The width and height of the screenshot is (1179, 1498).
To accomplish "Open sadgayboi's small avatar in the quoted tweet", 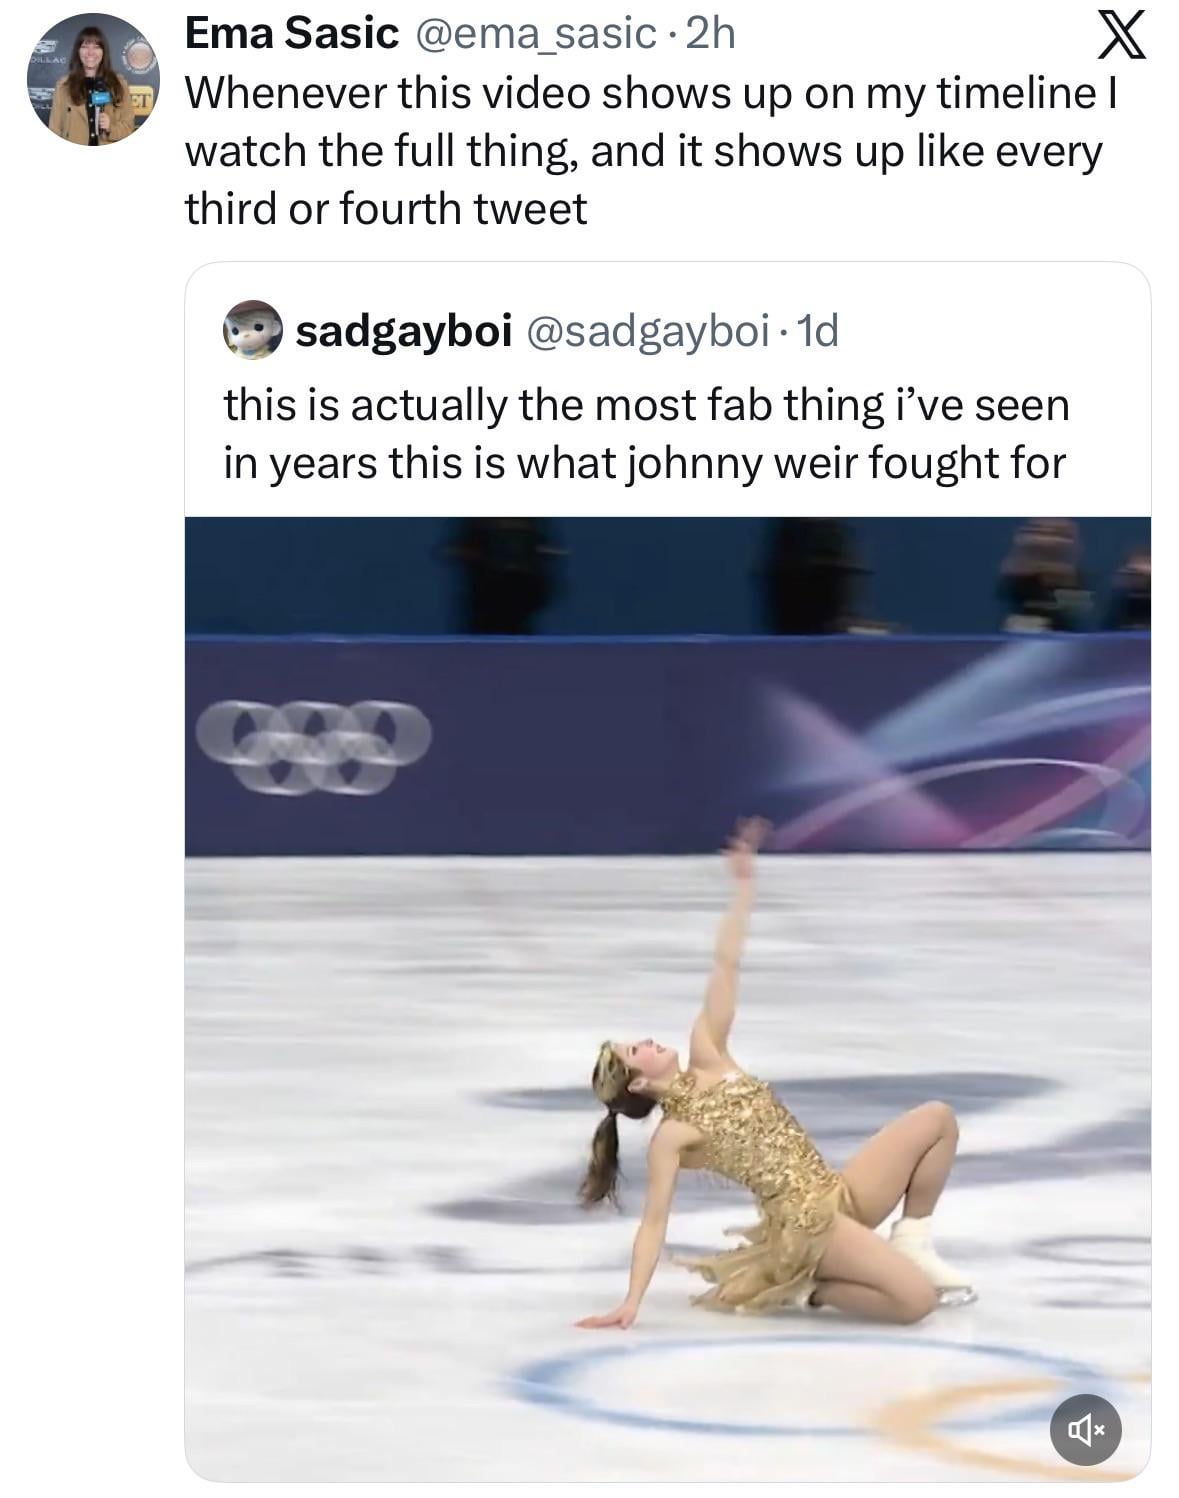I will point(251,330).
